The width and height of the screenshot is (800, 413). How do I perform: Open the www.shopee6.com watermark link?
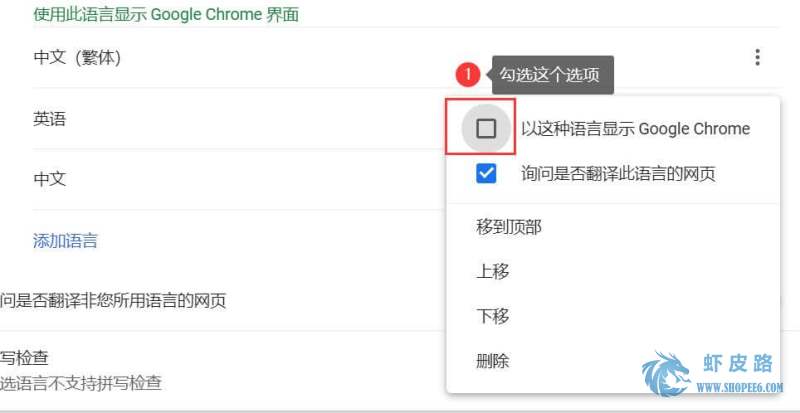(x=740, y=387)
